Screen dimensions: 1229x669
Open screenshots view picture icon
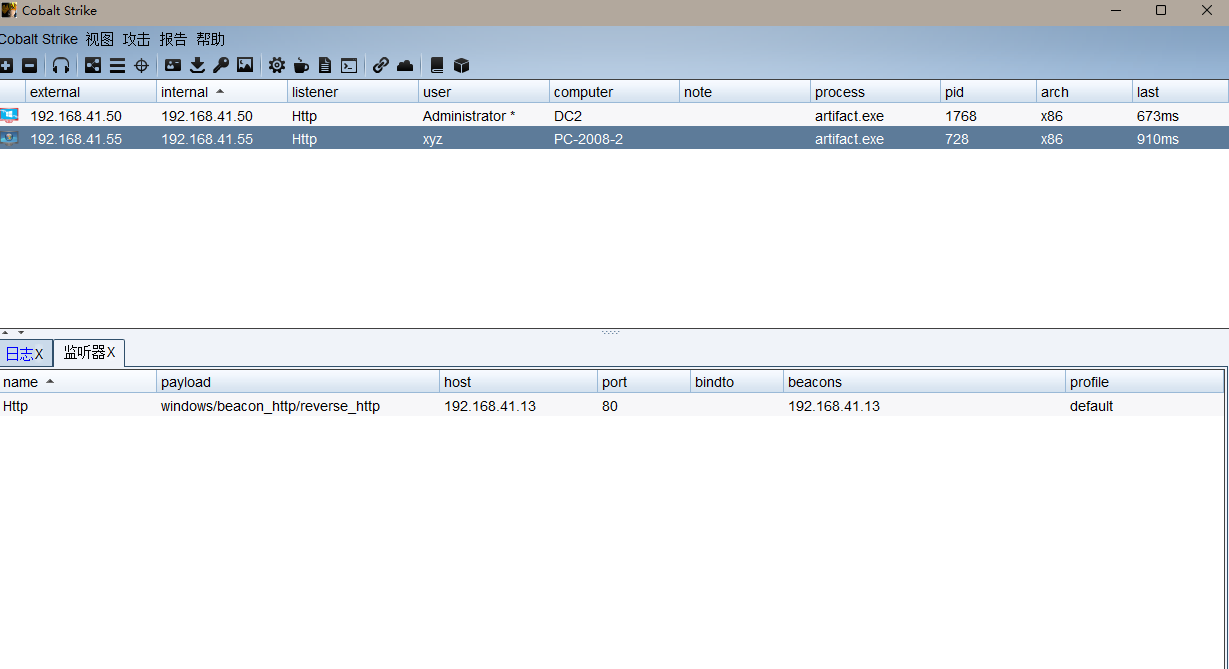point(245,65)
